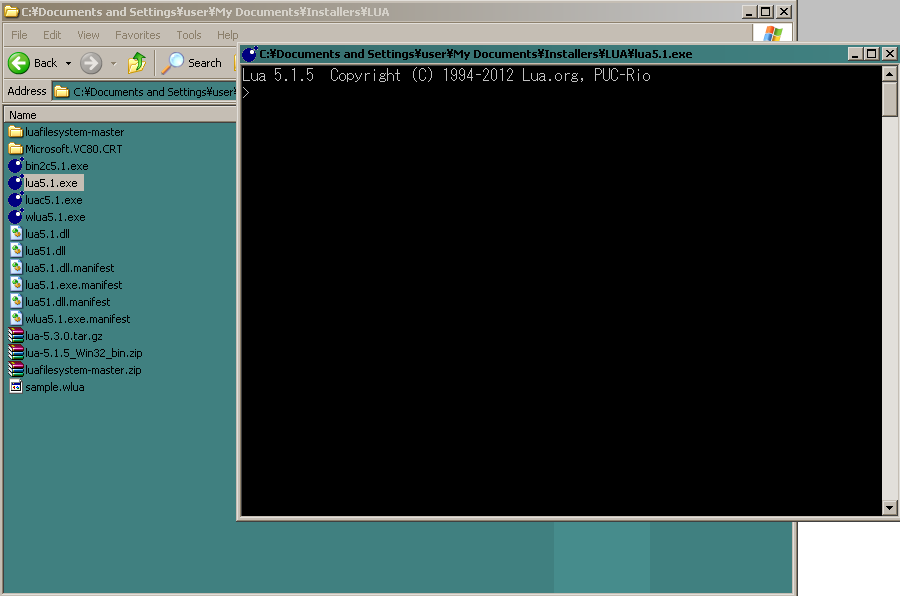Open the Help menu
Viewport: 900px width, 596px height.
[227, 35]
